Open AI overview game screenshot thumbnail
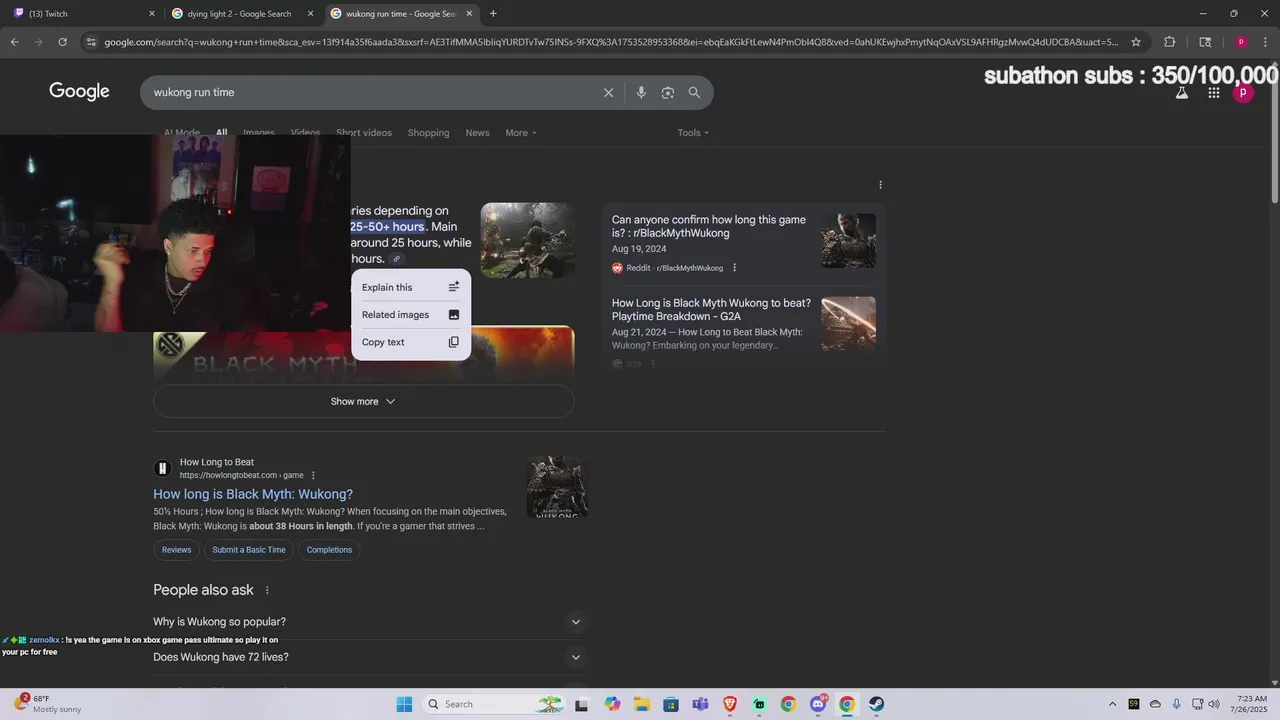Screen dimensions: 1280x720 (527, 240)
